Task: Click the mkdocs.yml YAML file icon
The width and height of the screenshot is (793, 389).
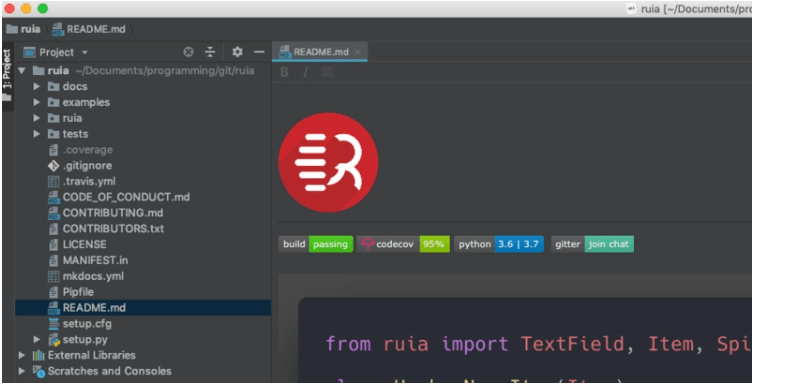Action: pos(54,276)
